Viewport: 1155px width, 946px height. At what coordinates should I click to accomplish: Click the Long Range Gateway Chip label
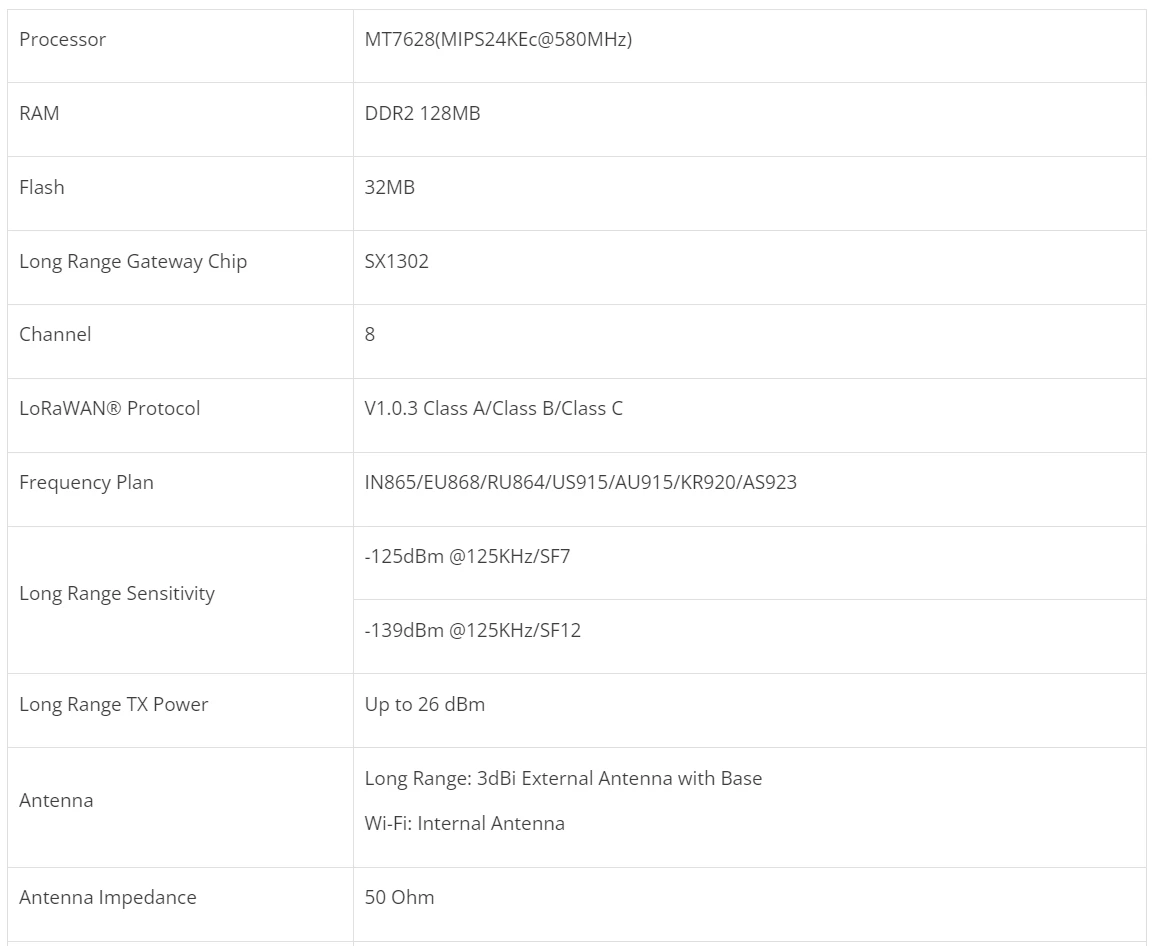point(133,262)
